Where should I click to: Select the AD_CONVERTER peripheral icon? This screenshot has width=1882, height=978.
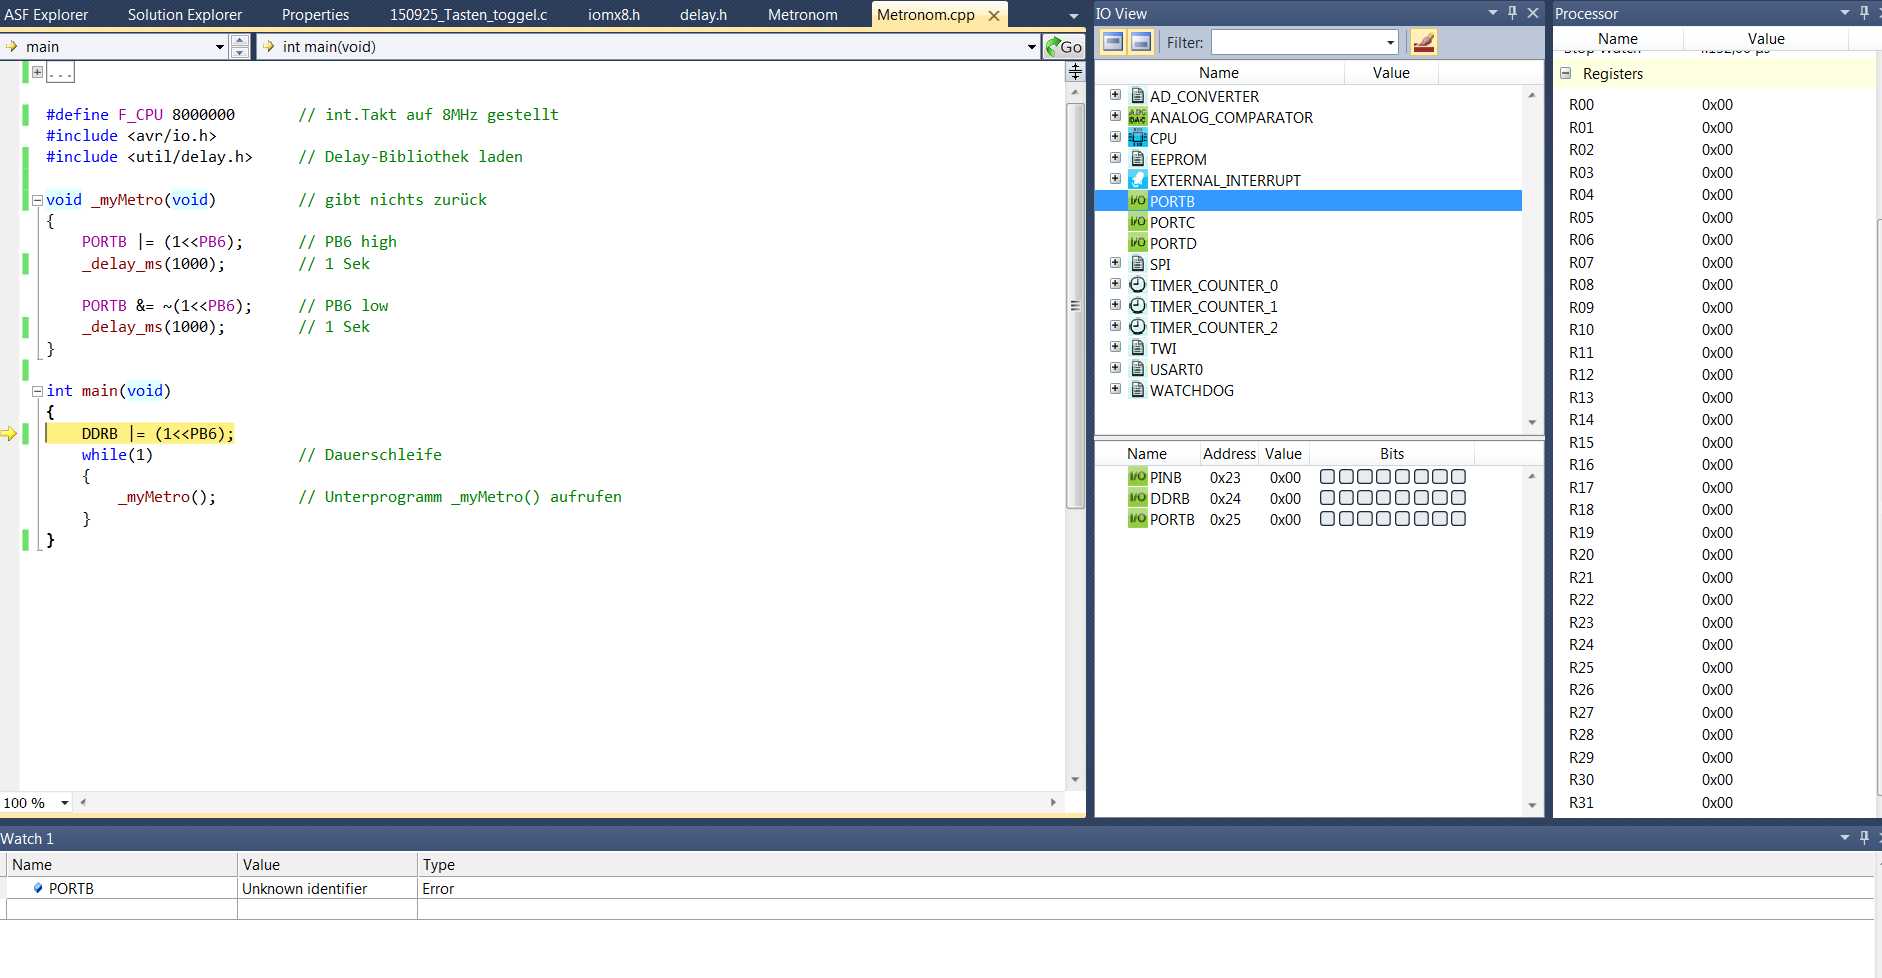1137,95
